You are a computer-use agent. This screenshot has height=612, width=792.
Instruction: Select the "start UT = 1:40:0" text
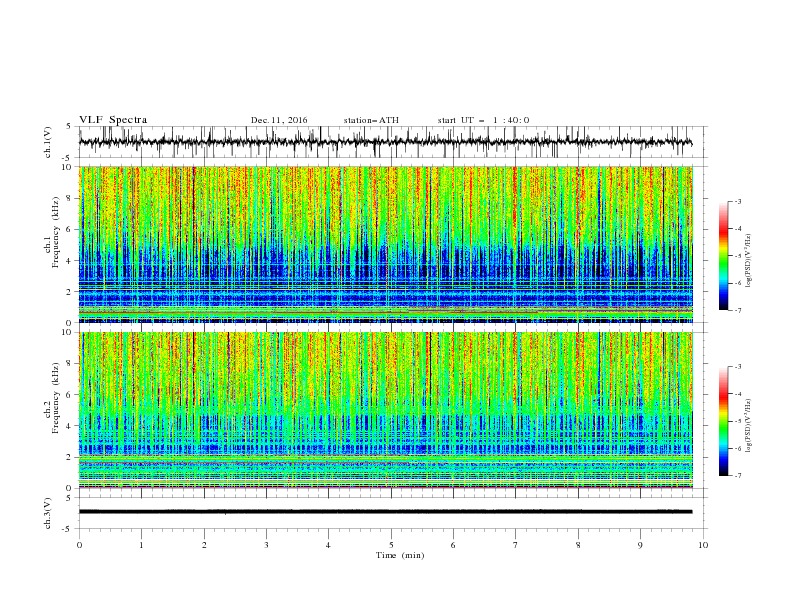(x=483, y=120)
